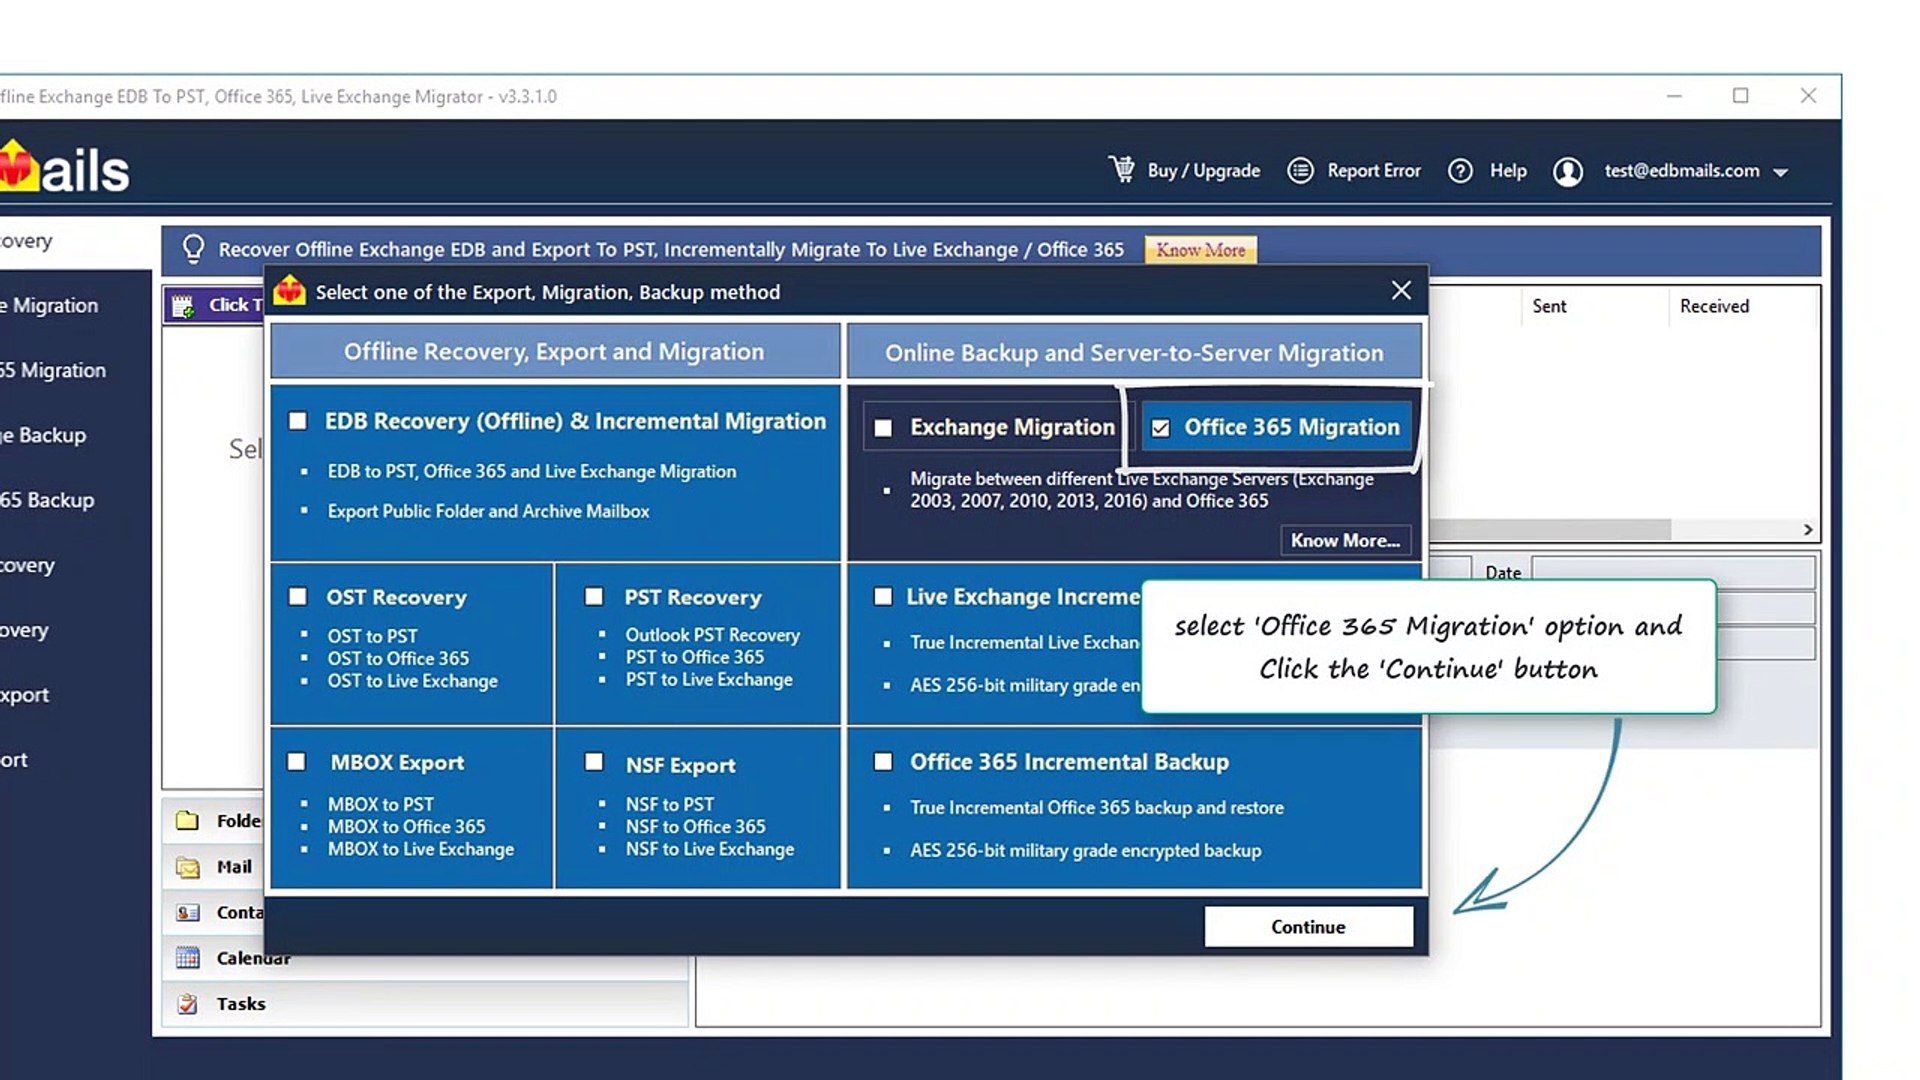Click the Tasks checklist icon
The image size is (1920, 1080).
[x=187, y=1004]
